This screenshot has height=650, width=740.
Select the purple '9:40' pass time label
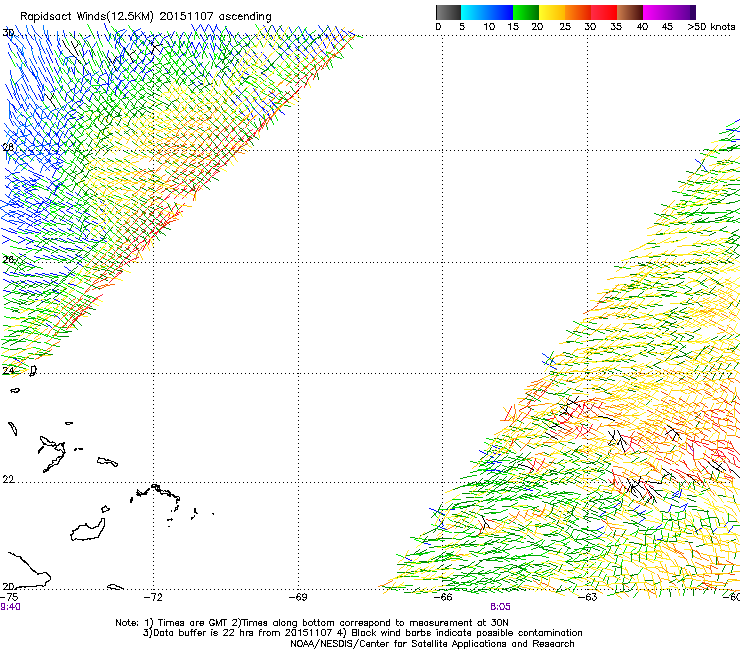coord(10,607)
